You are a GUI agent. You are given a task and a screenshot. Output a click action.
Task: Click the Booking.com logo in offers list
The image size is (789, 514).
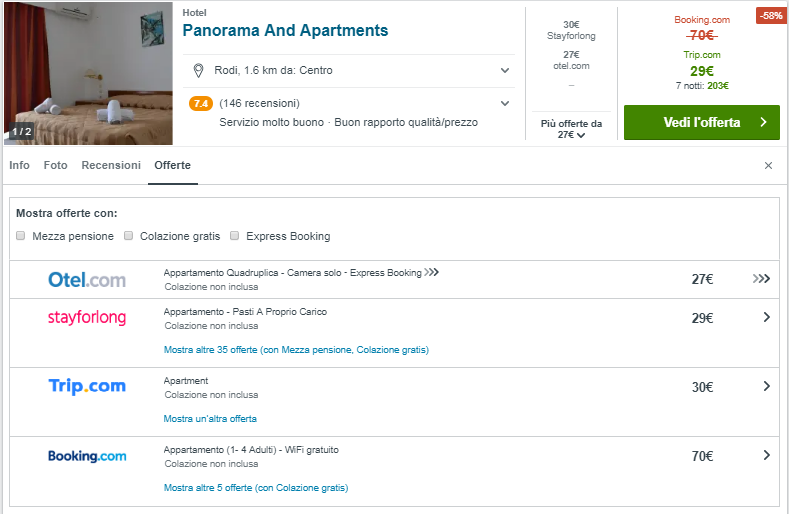87,456
